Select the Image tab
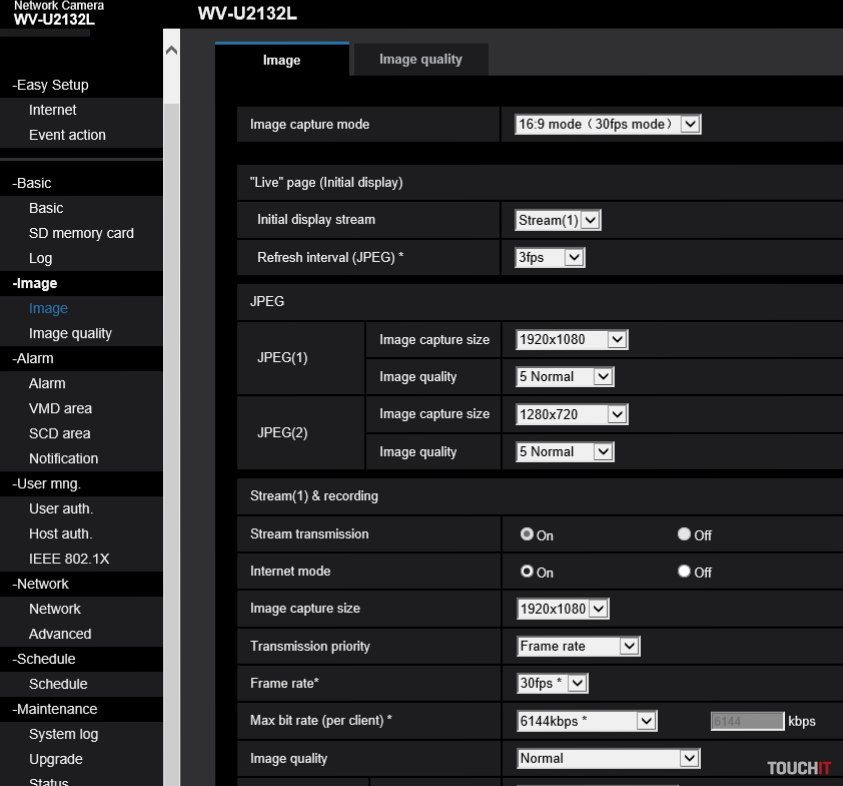Viewport: 843px width, 786px height. point(281,59)
